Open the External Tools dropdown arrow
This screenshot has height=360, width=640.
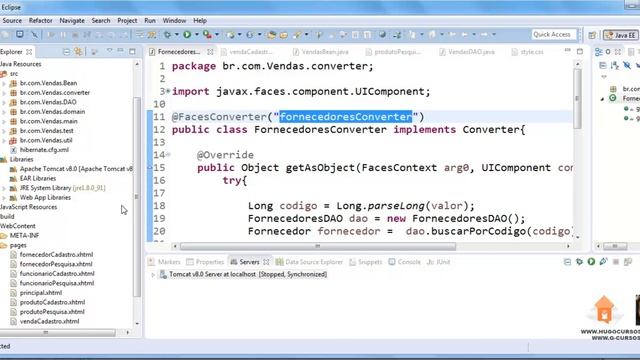[217, 35]
